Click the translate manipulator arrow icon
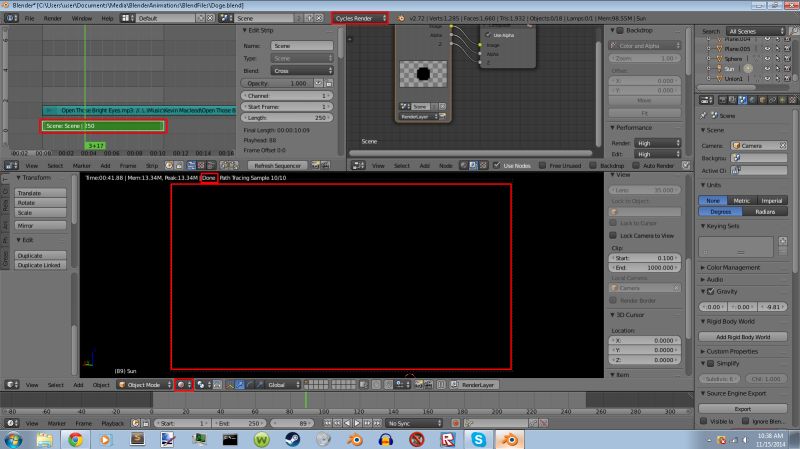 [240, 385]
